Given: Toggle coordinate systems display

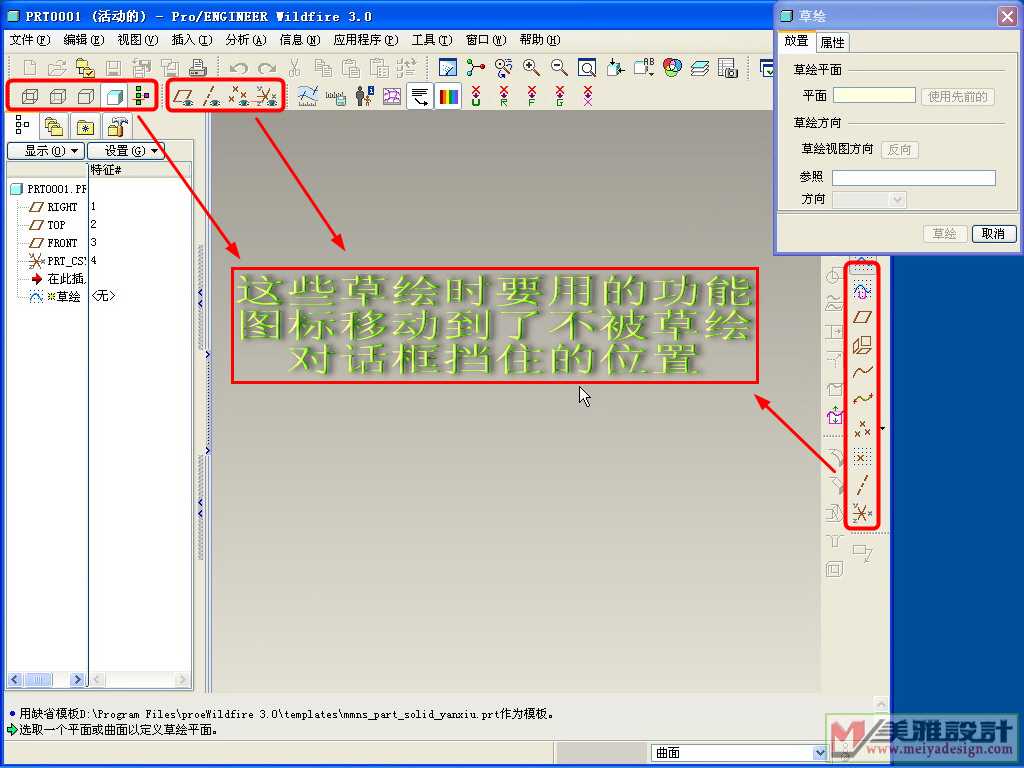Looking at the screenshot, I should (266, 97).
